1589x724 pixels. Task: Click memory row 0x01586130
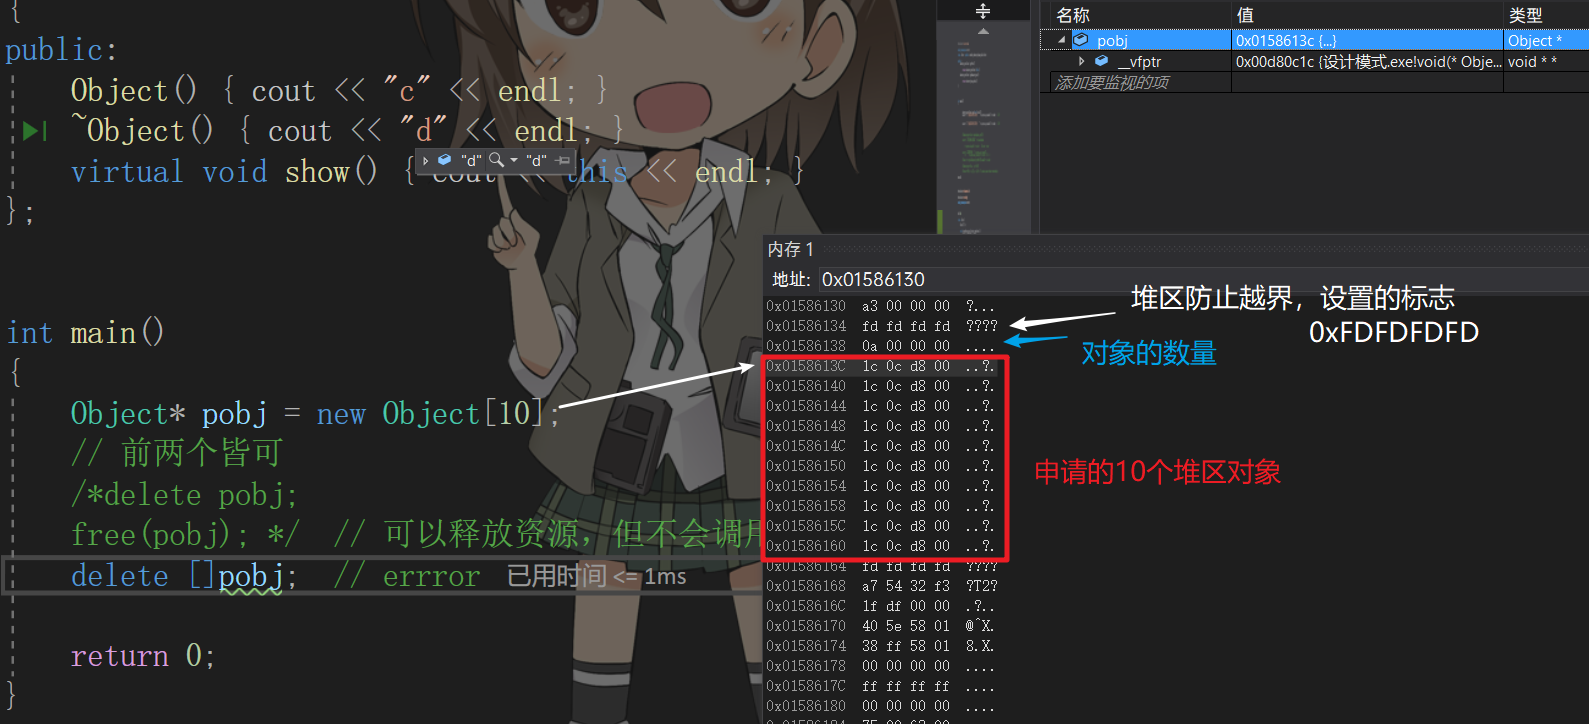tap(880, 306)
